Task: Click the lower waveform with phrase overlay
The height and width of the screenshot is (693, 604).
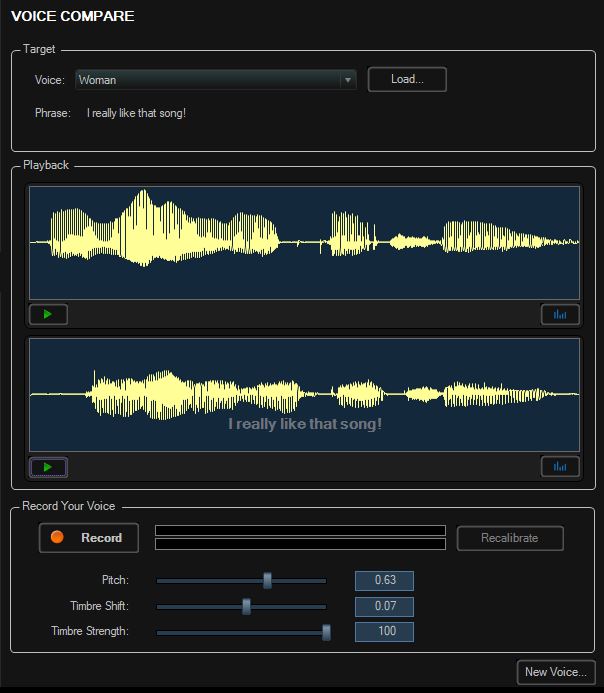Action: (x=304, y=394)
